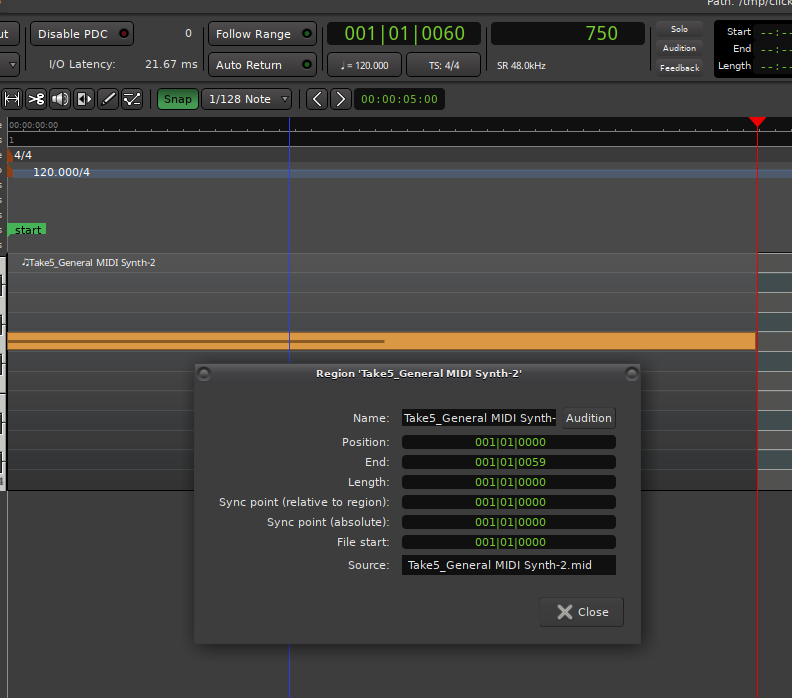Toggle Auto Return
Screen dimensions: 792x698
(262, 65)
